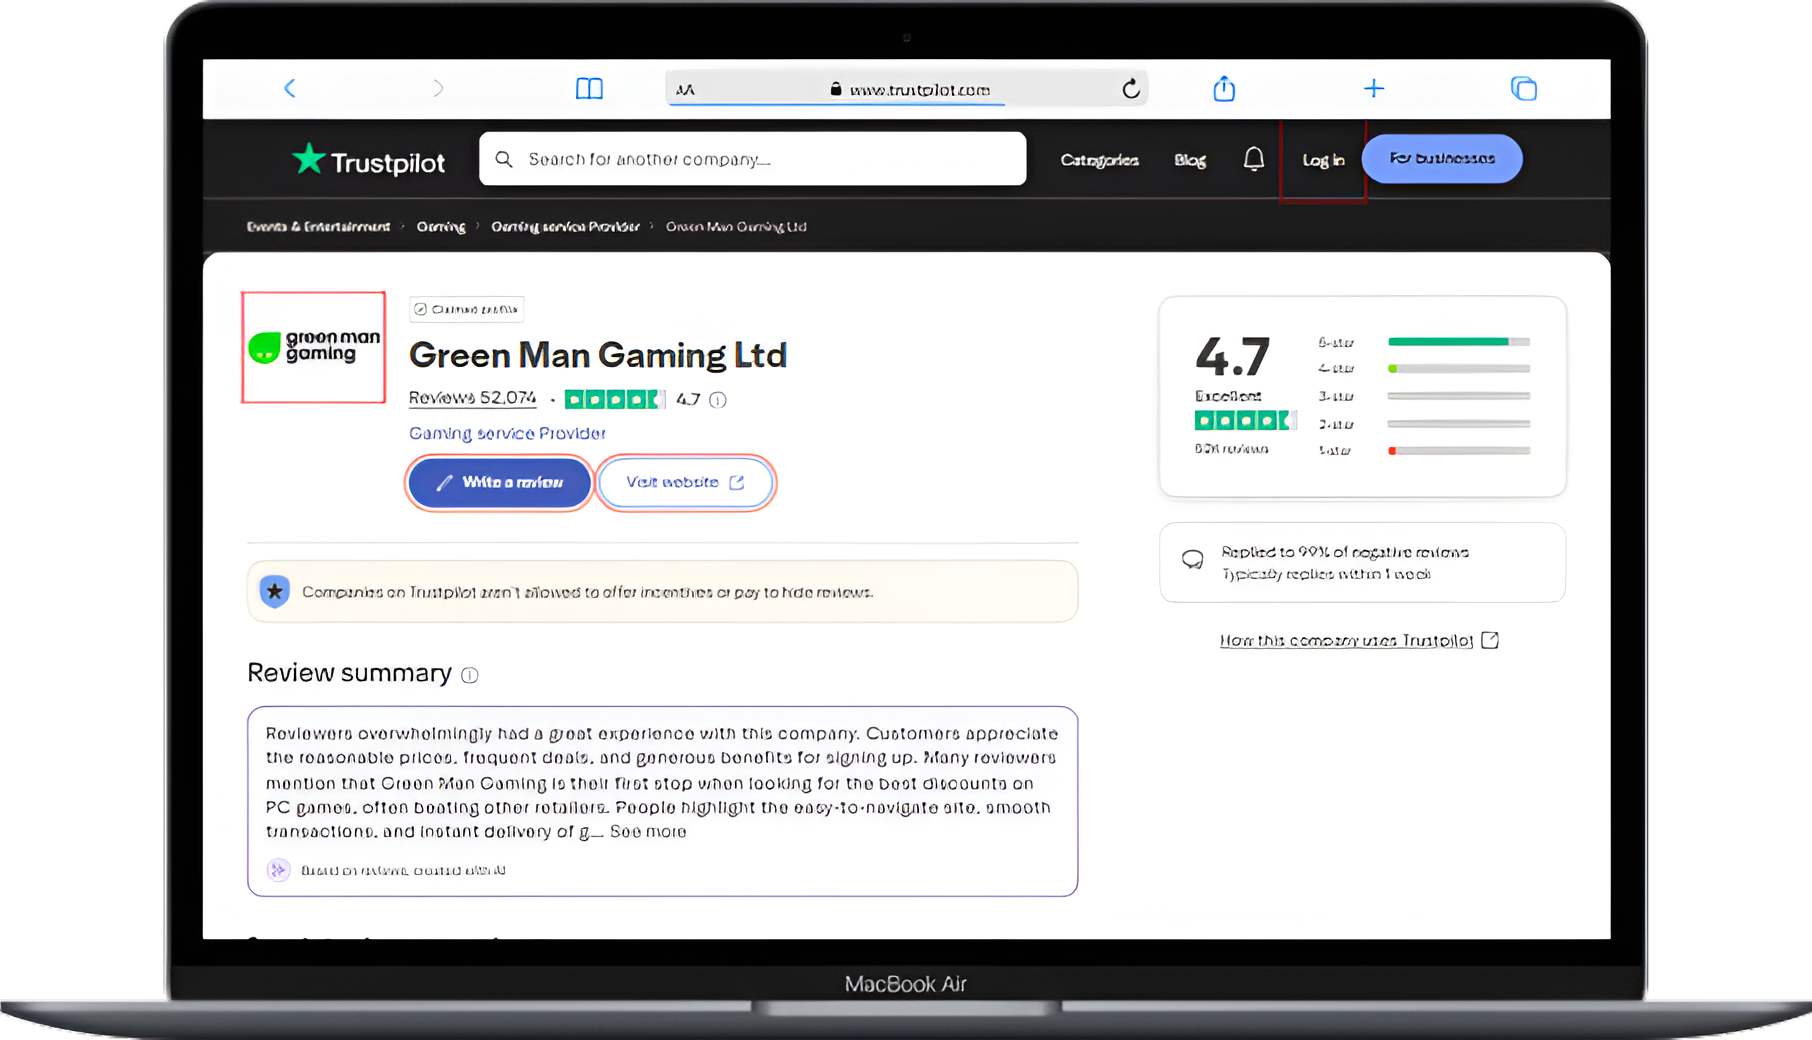Click the Green Man Gaming Ltd heading
The image size is (1812, 1040).
[598, 355]
